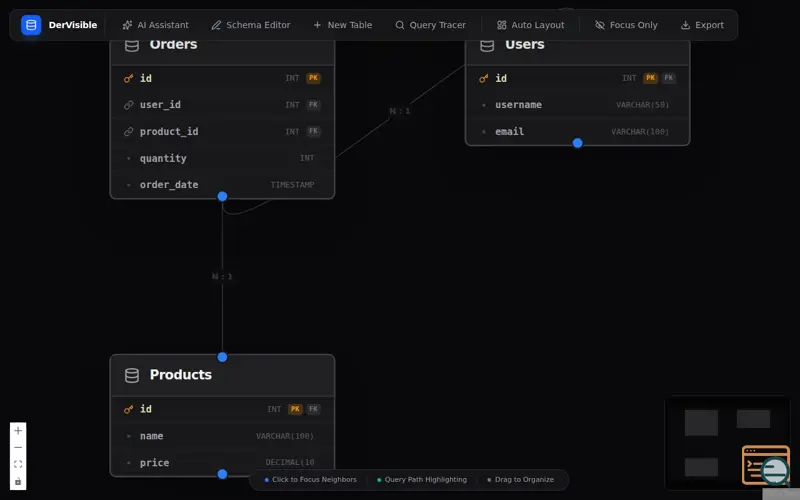
Task: Select the email column in Users
Action: pos(578,131)
